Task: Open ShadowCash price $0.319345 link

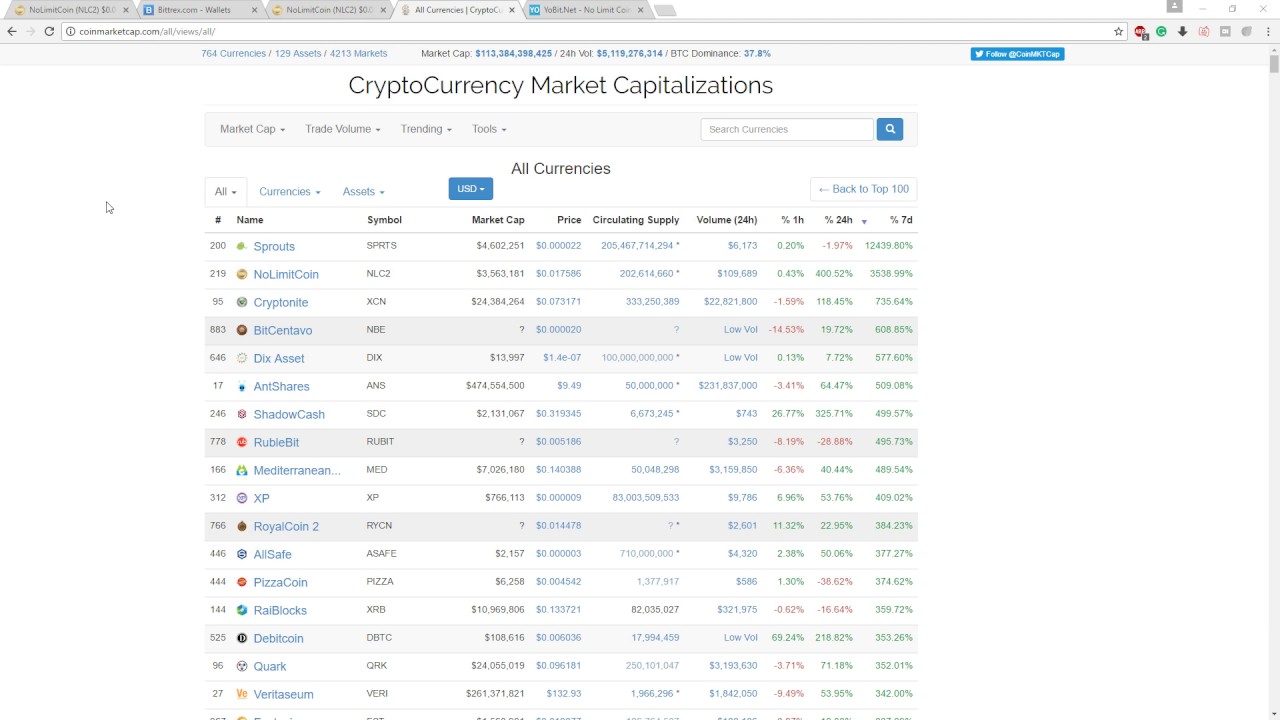Action: (558, 414)
